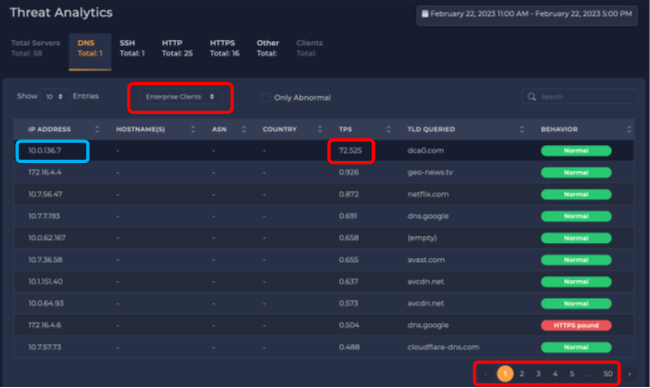650x388 pixels.
Task: Click the cloudflare-dns.com TLD cell
Action: tap(443, 347)
